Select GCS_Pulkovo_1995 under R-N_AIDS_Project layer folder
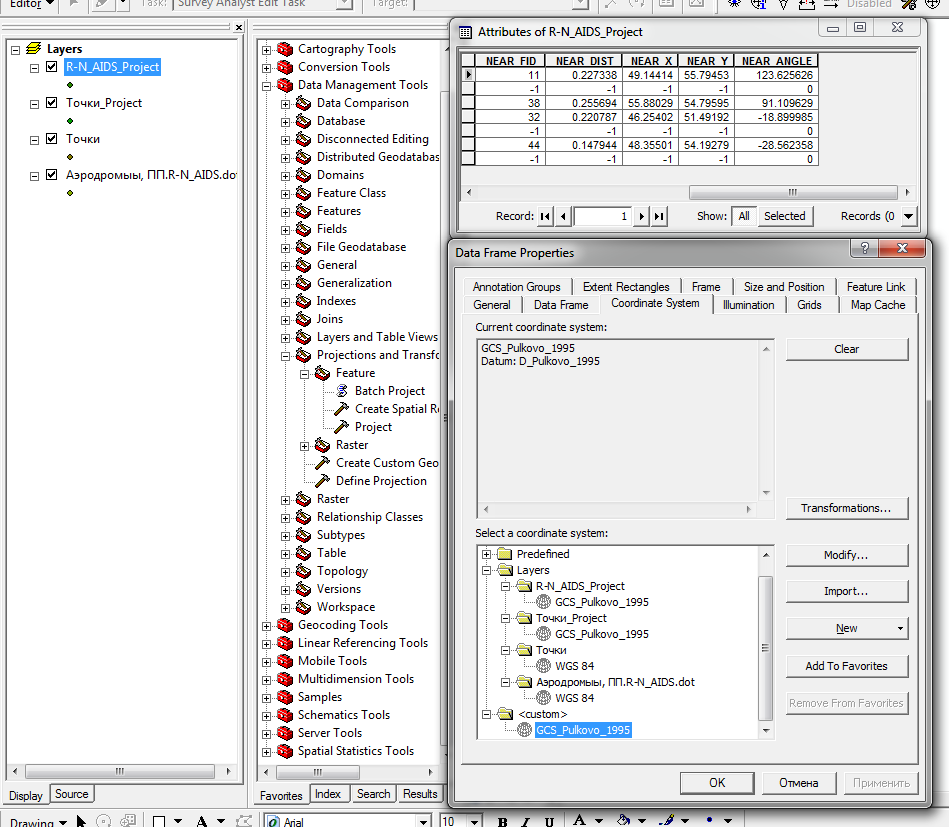The height and width of the screenshot is (827, 949). [602, 602]
